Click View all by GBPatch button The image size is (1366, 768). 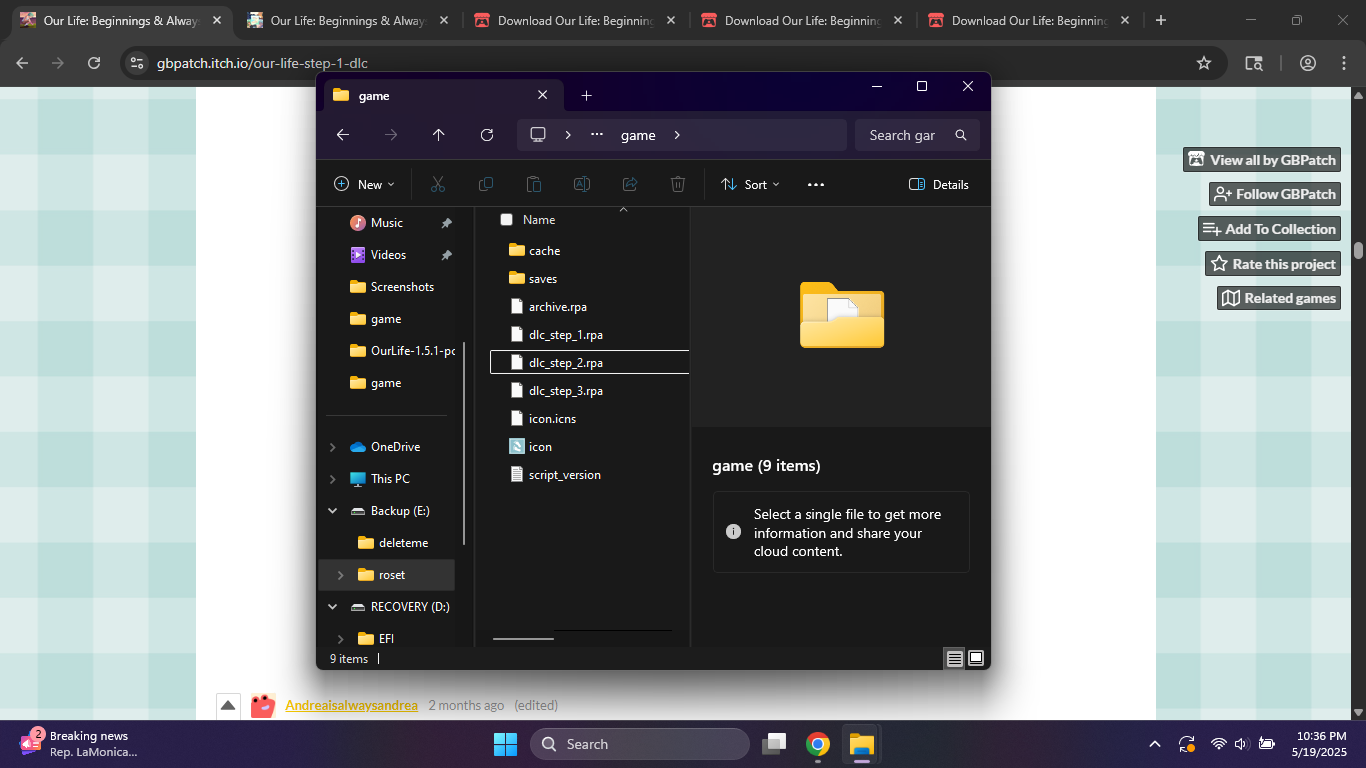click(1262, 160)
